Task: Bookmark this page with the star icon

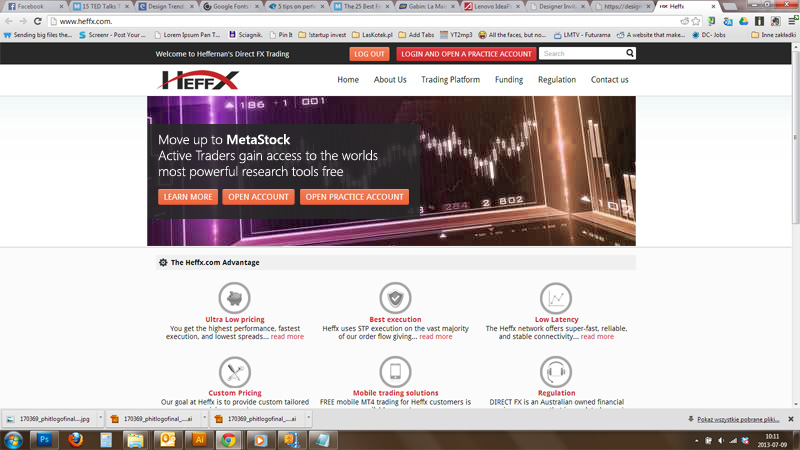Action: click(x=696, y=21)
